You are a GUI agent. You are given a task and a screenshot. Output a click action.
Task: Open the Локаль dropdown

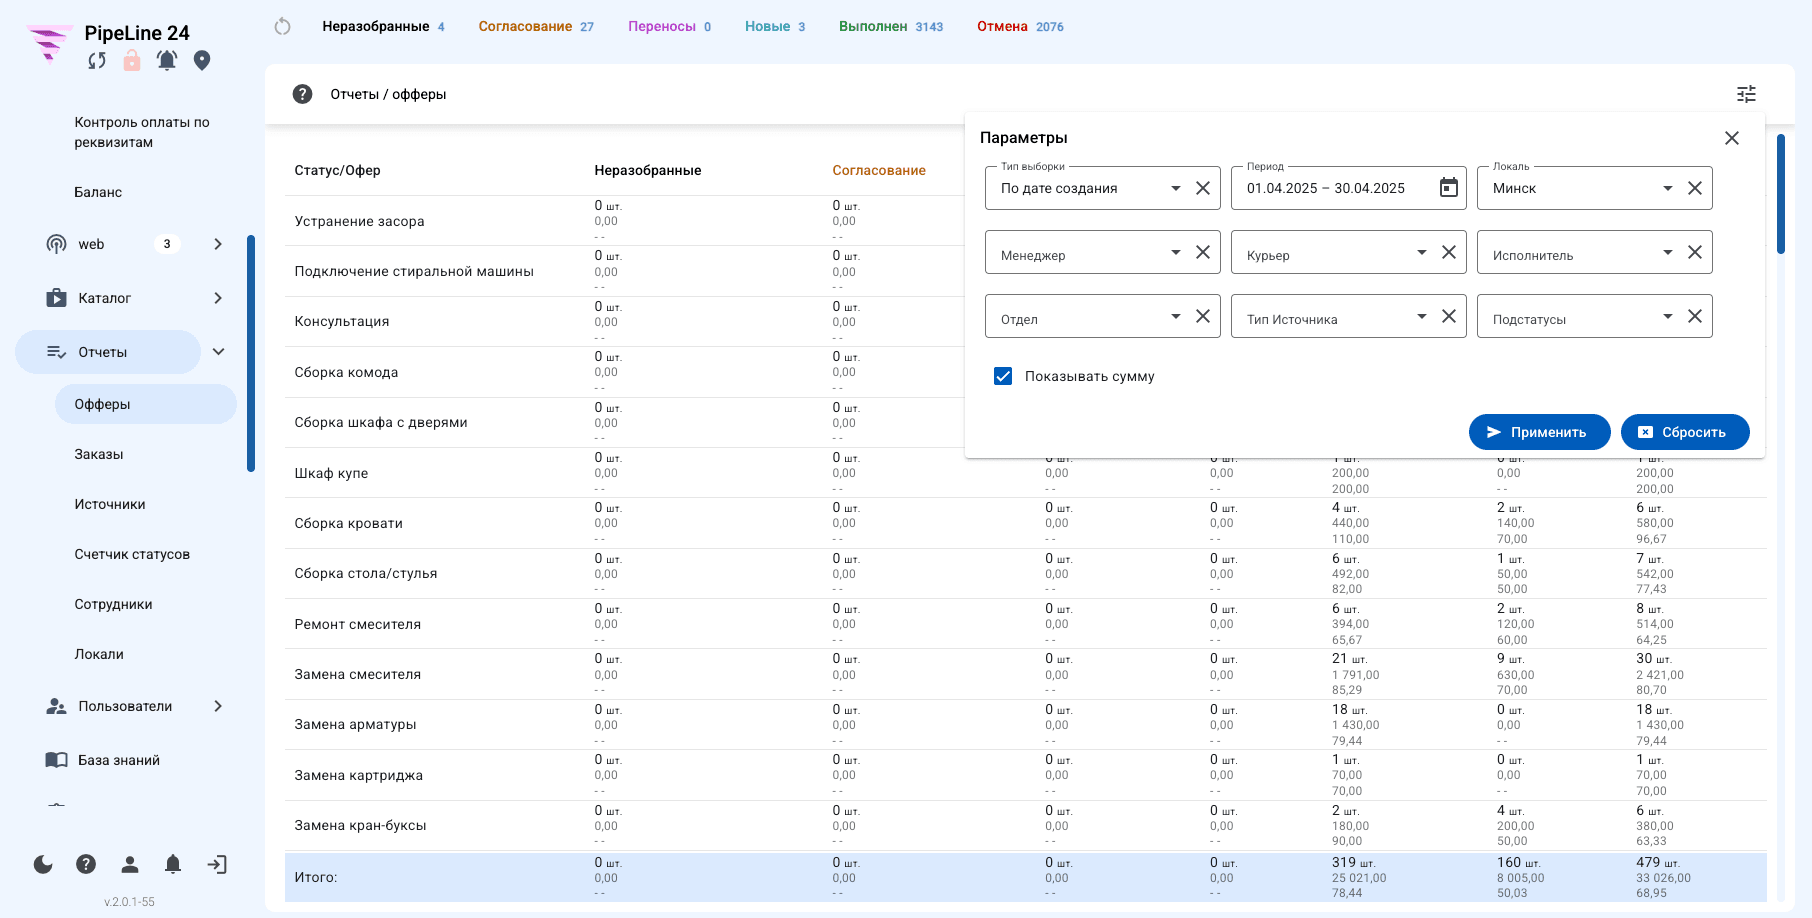[x=1668, y=188]
